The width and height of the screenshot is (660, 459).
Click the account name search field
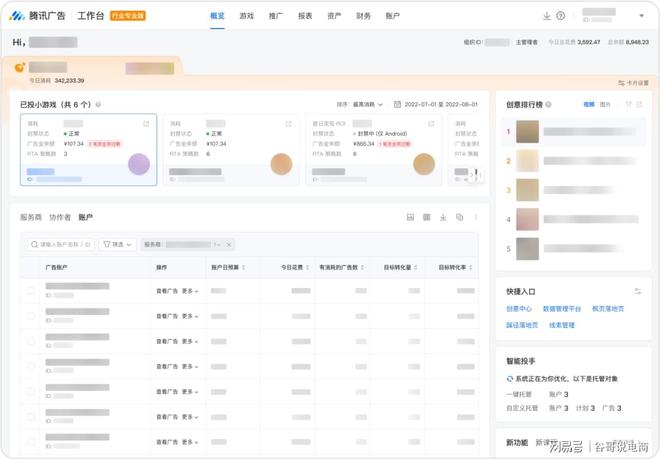tap(62, 244)
